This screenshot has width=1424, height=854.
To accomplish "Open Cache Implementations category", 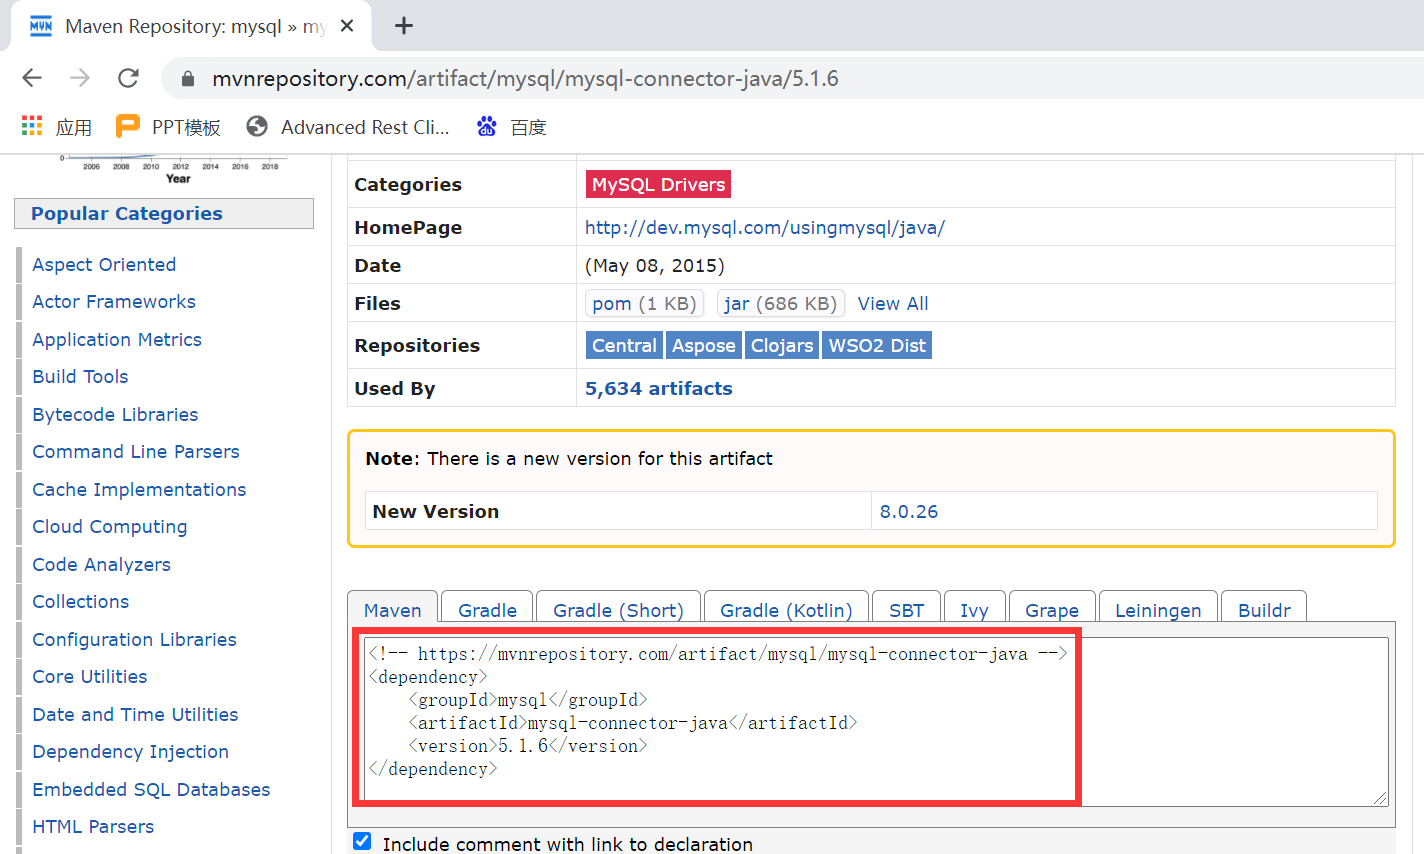I will pyautogui.click(x=139, y=489).
